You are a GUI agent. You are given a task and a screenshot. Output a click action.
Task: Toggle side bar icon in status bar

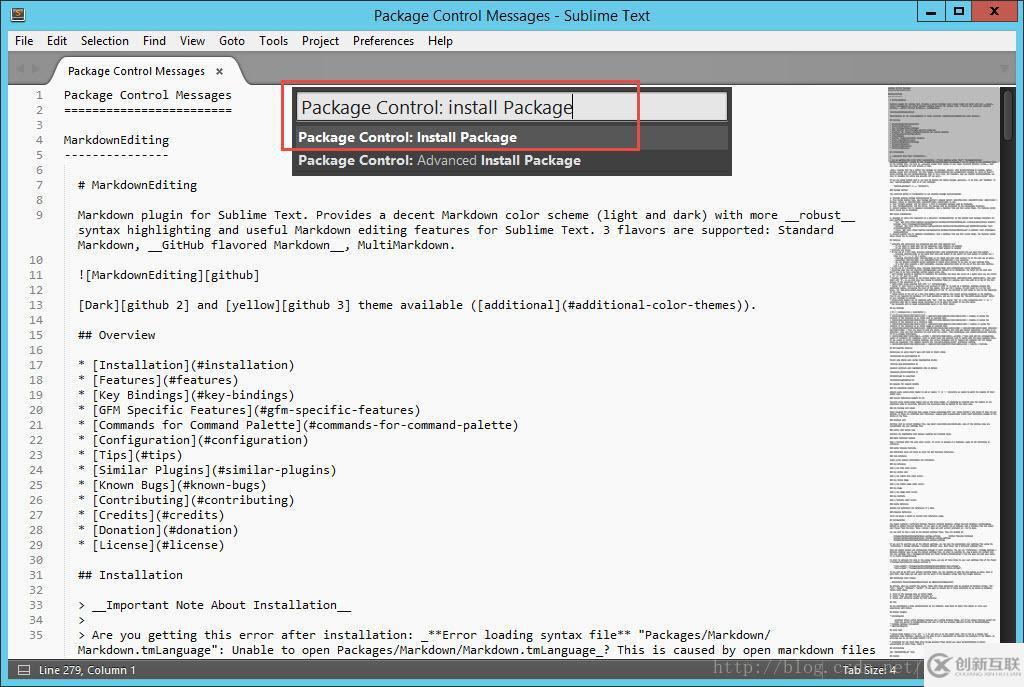(x=24, y=670)
